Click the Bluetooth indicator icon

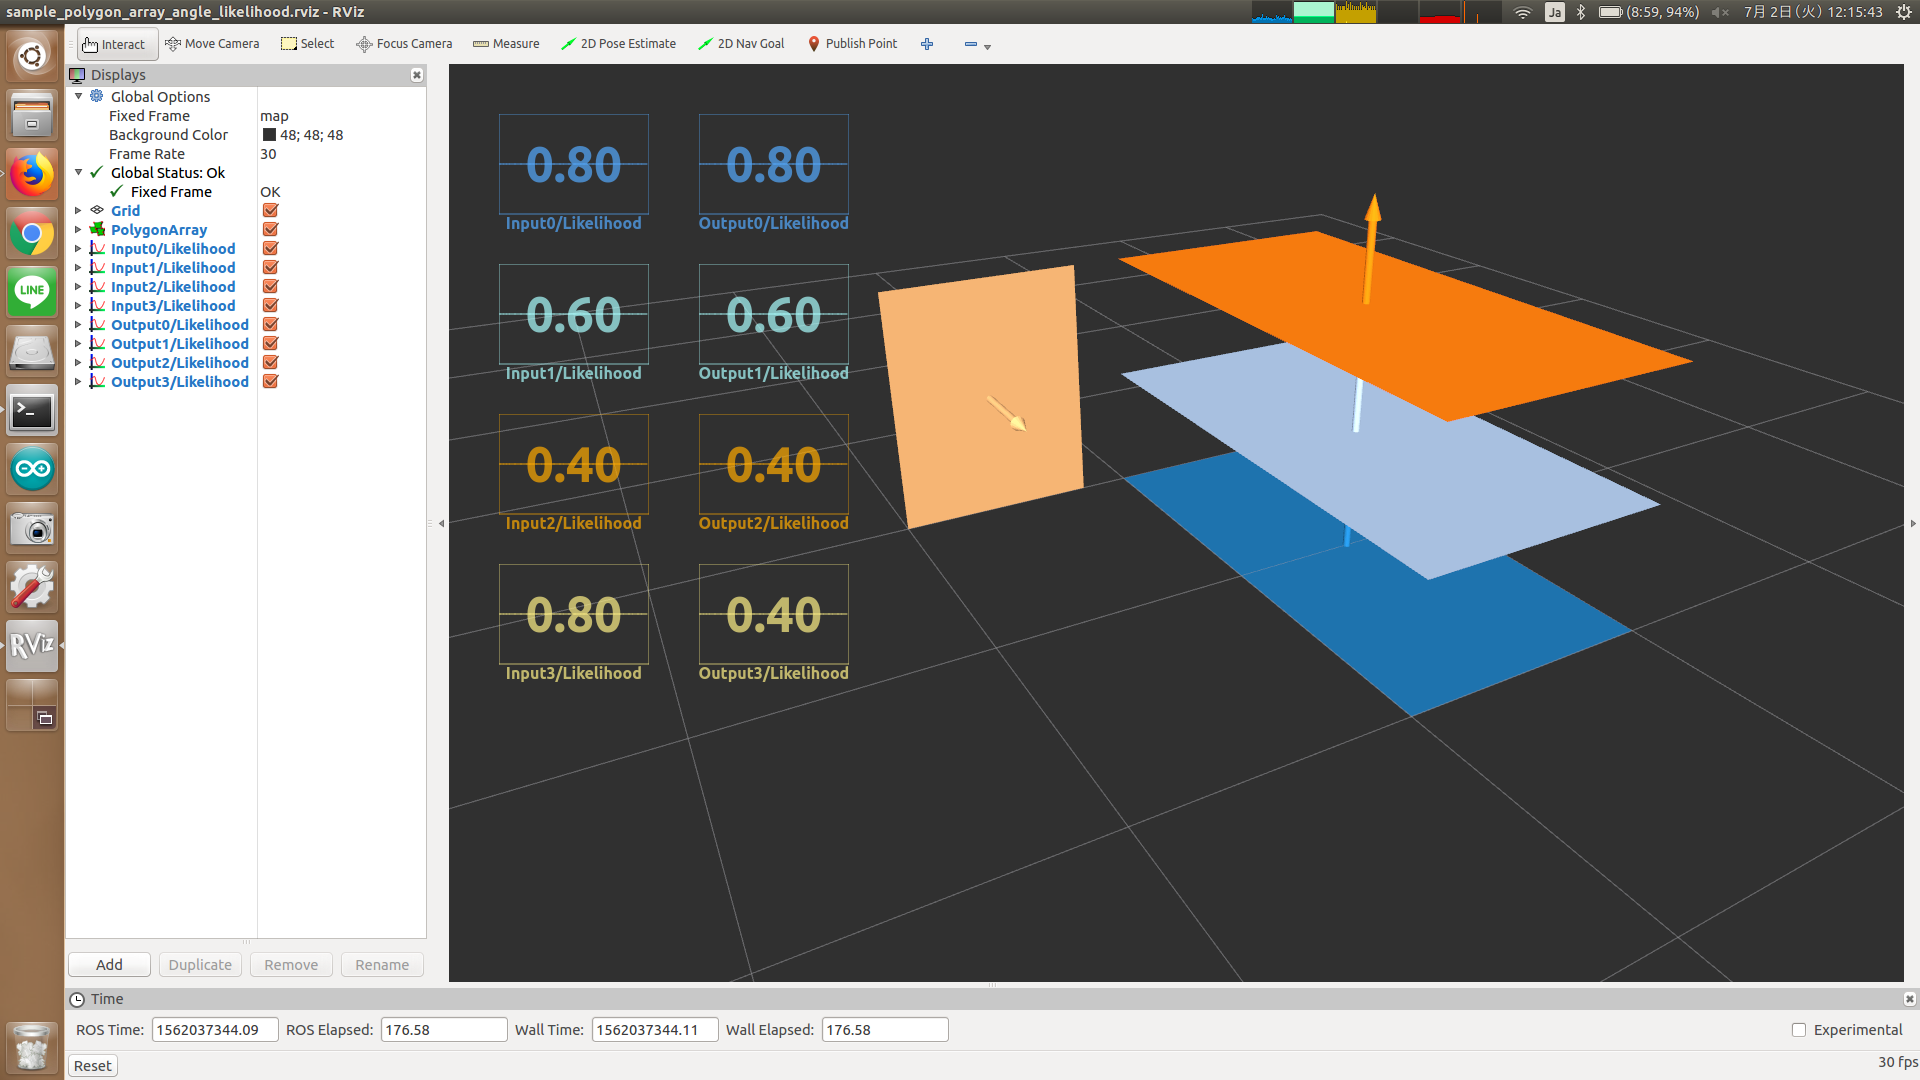pos(1581,12)
